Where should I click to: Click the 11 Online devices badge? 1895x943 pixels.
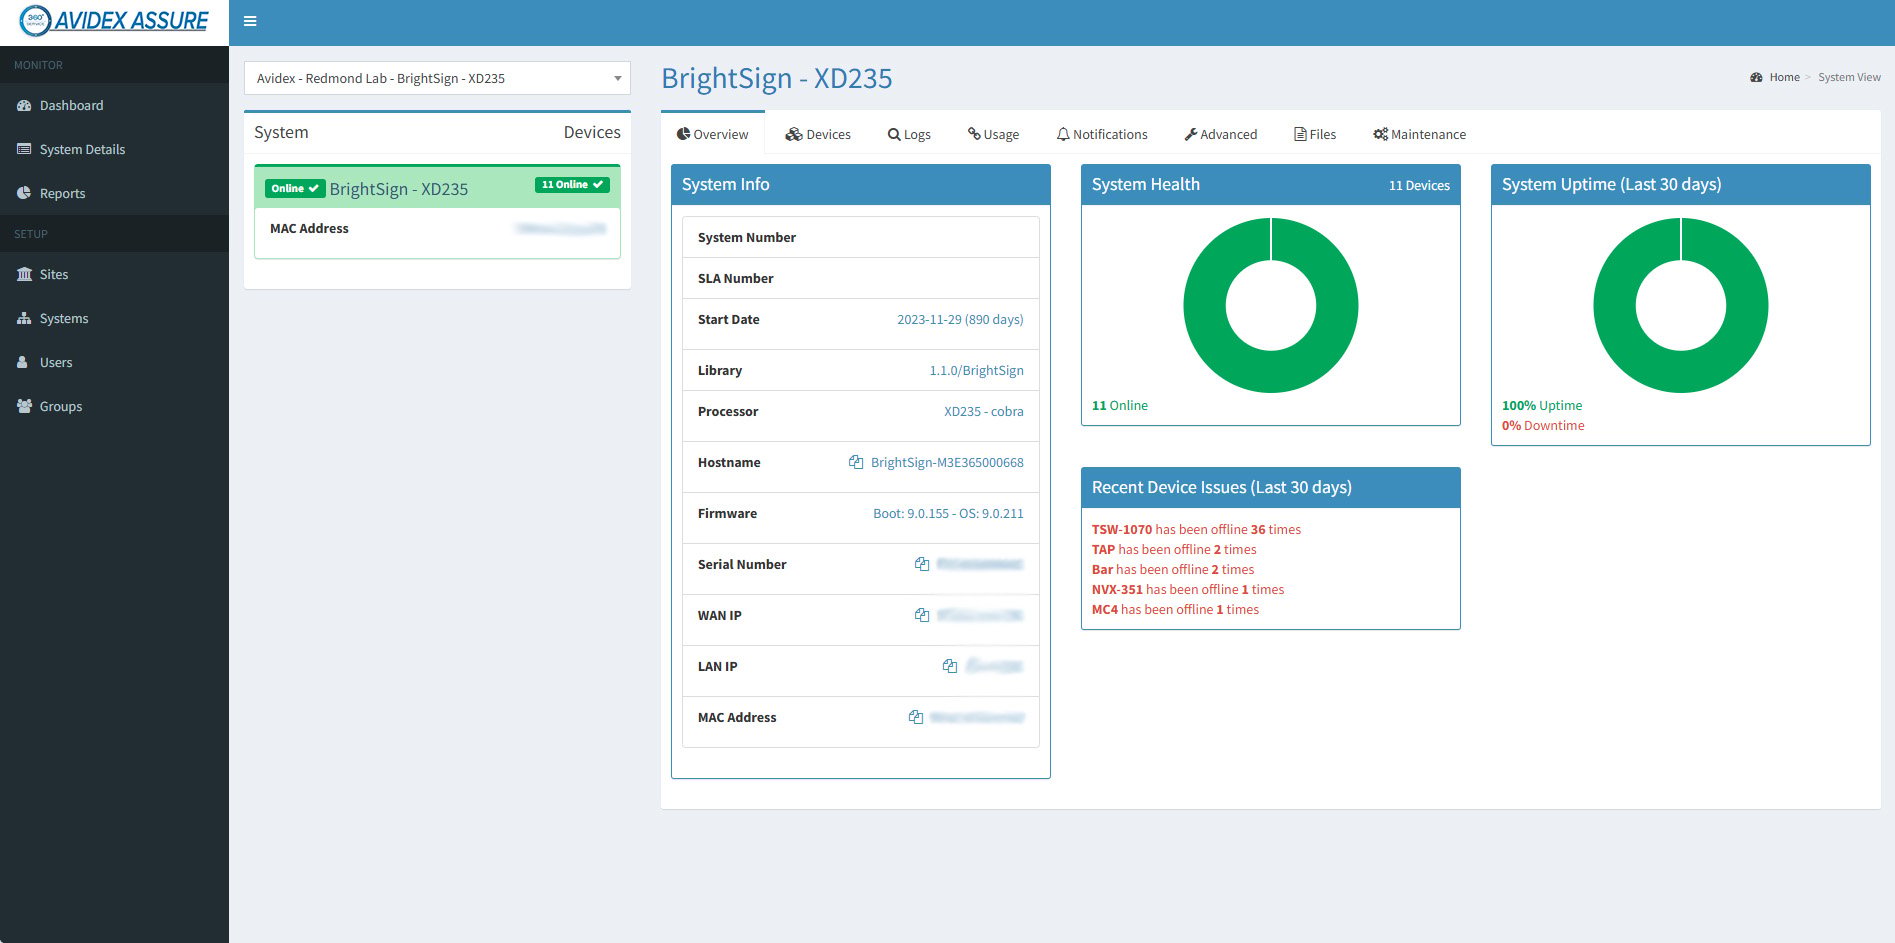pyautogui.click(x=572, y=185)
